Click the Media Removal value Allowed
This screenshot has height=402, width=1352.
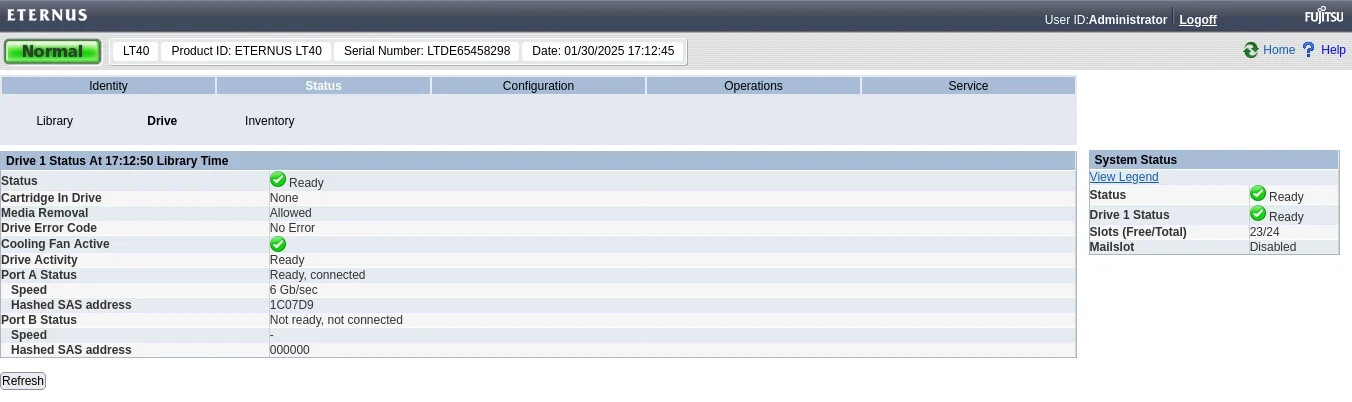(291, 213)
